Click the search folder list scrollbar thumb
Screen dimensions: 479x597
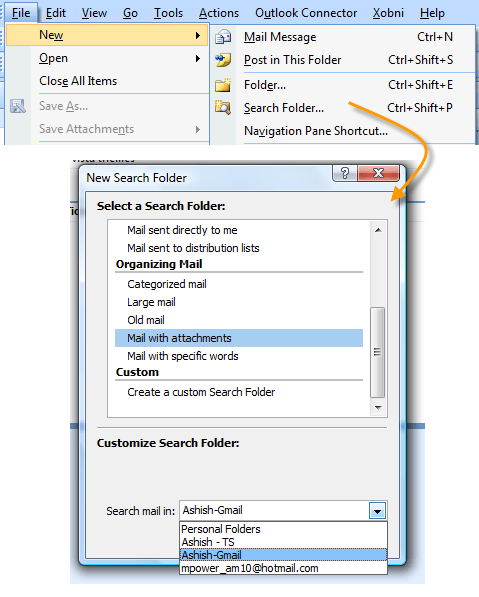click(x=377, y=352)
